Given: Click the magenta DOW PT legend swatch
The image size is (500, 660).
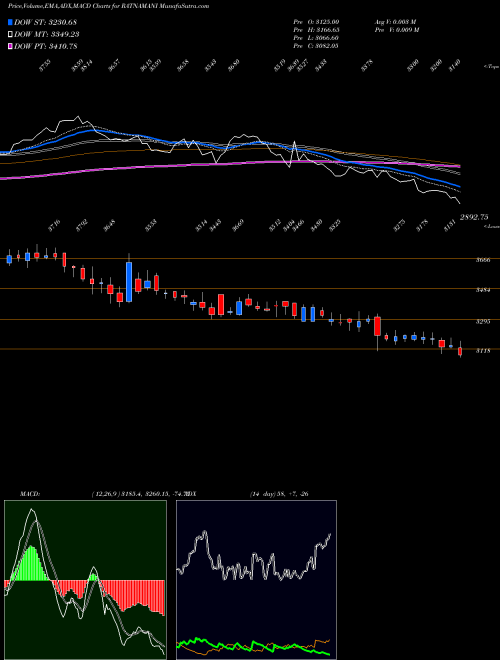Looking at the screenshot, I should coord(10,46).
